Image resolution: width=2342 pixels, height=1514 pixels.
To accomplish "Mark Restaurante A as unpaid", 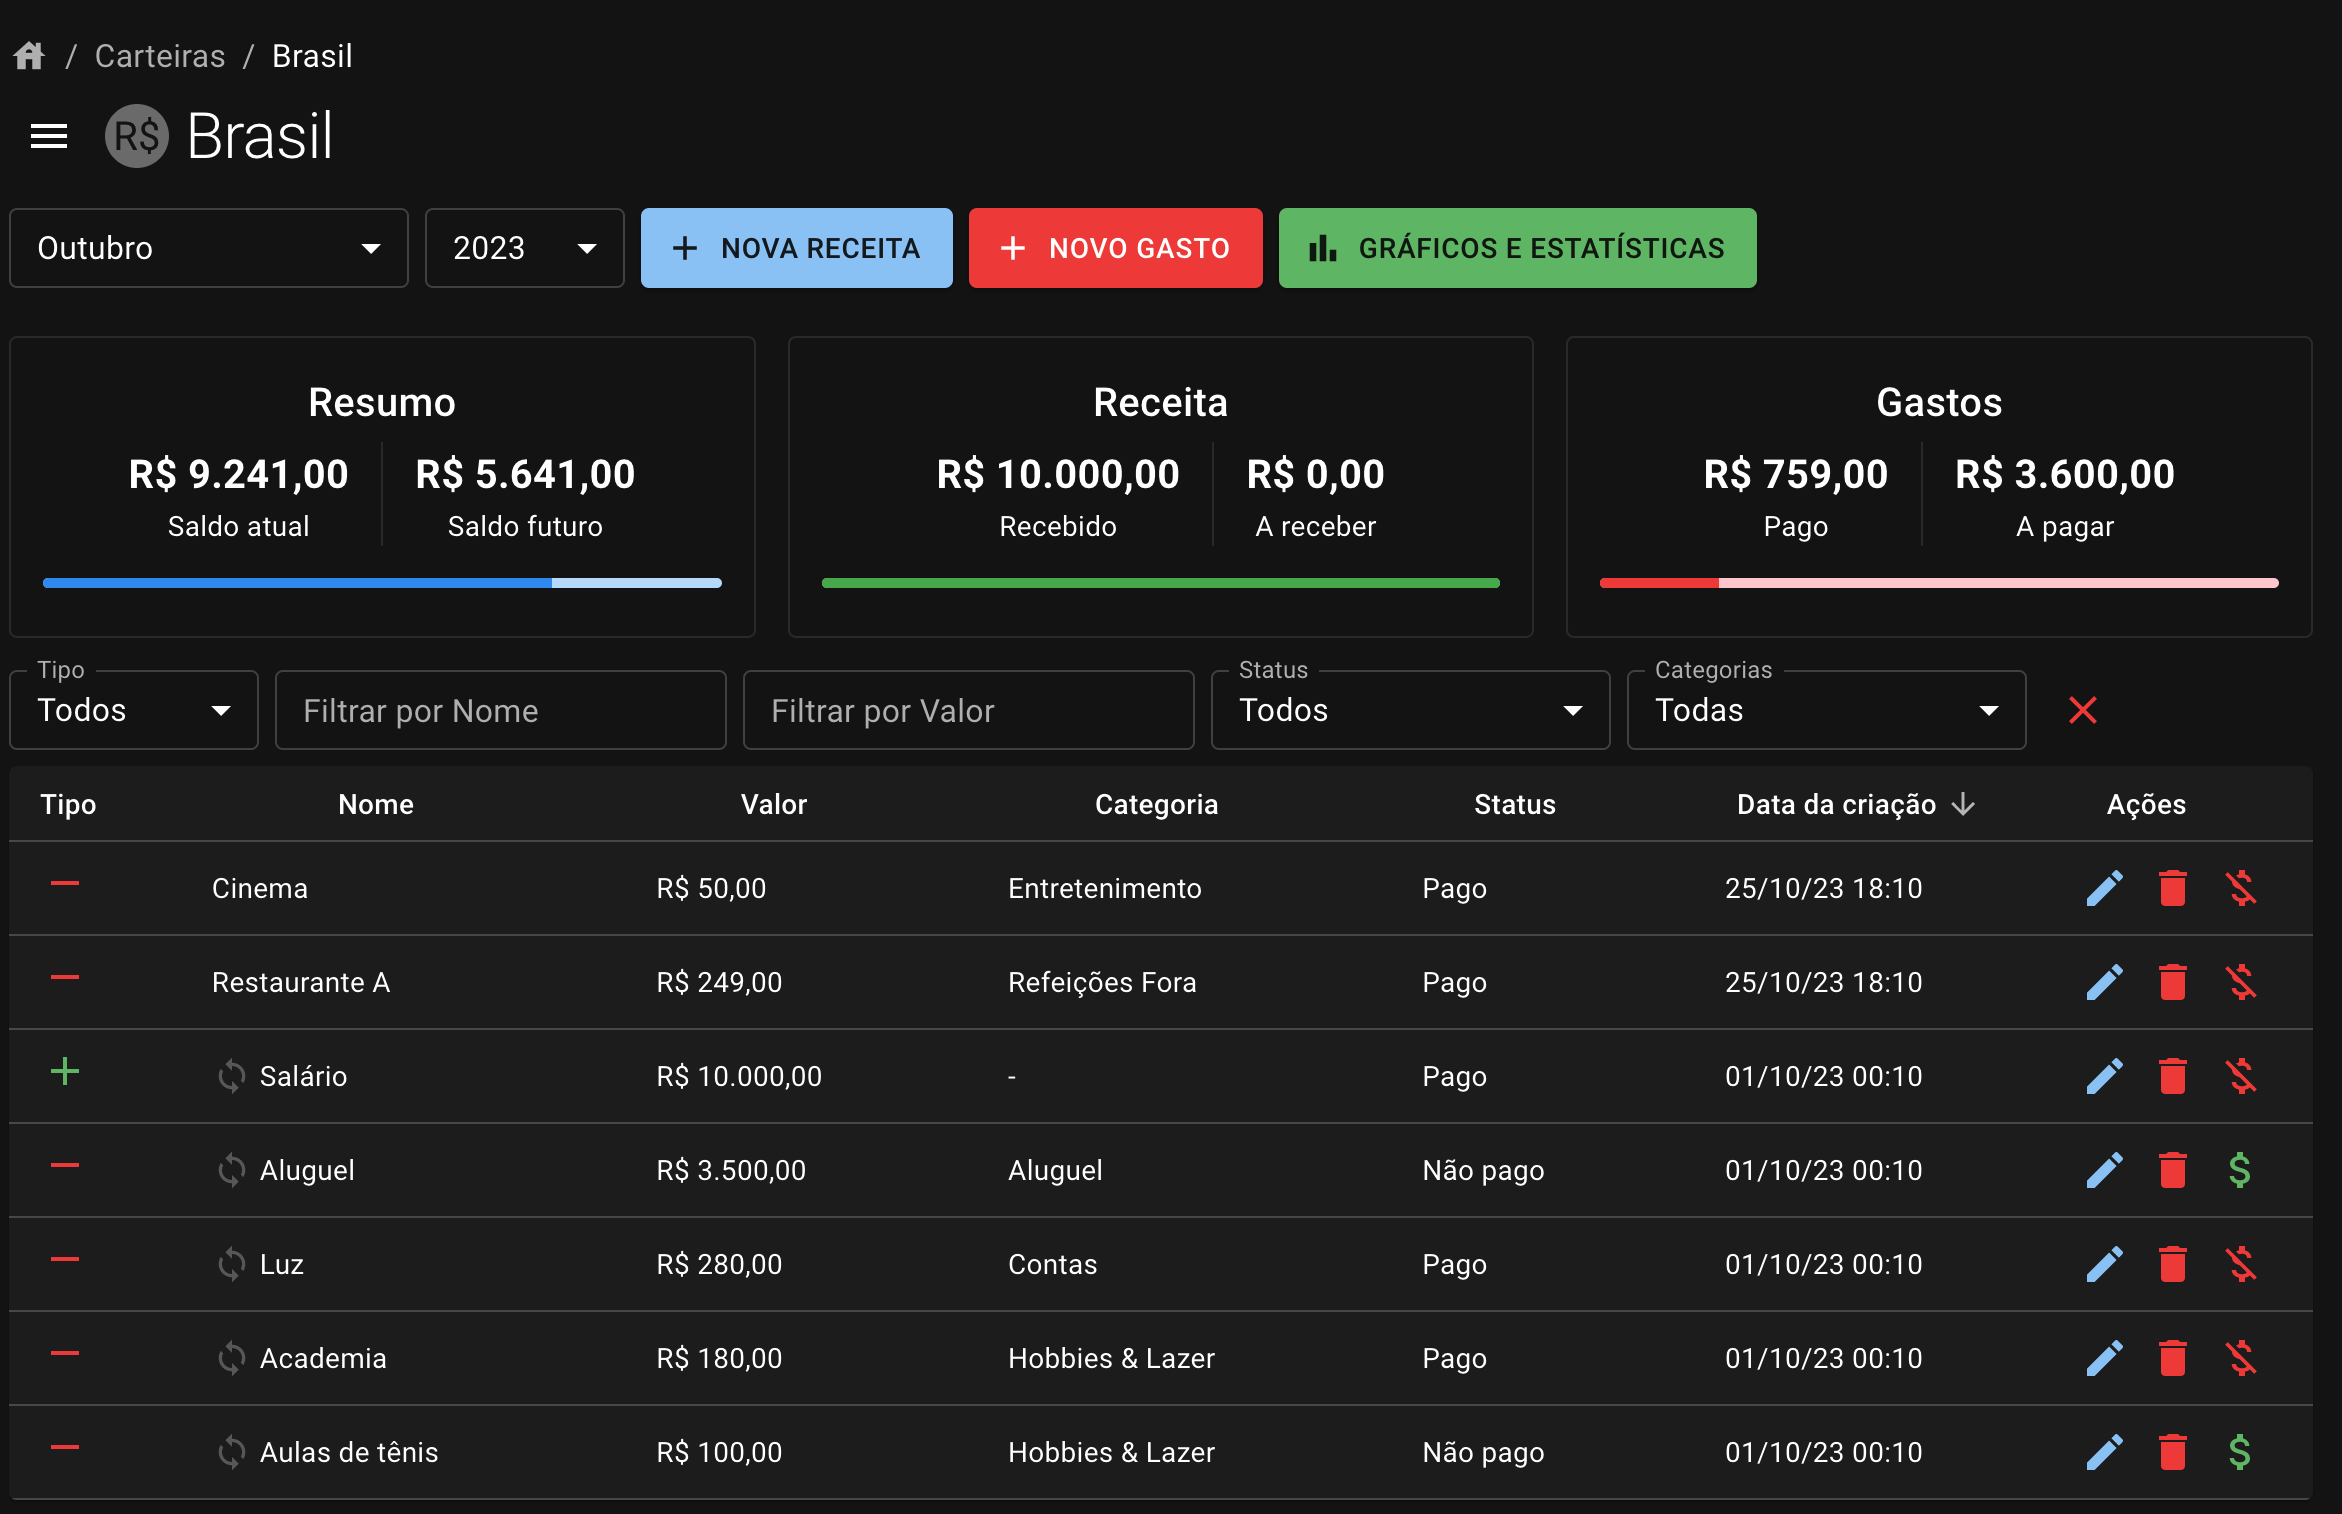I will coord(2240,982).
